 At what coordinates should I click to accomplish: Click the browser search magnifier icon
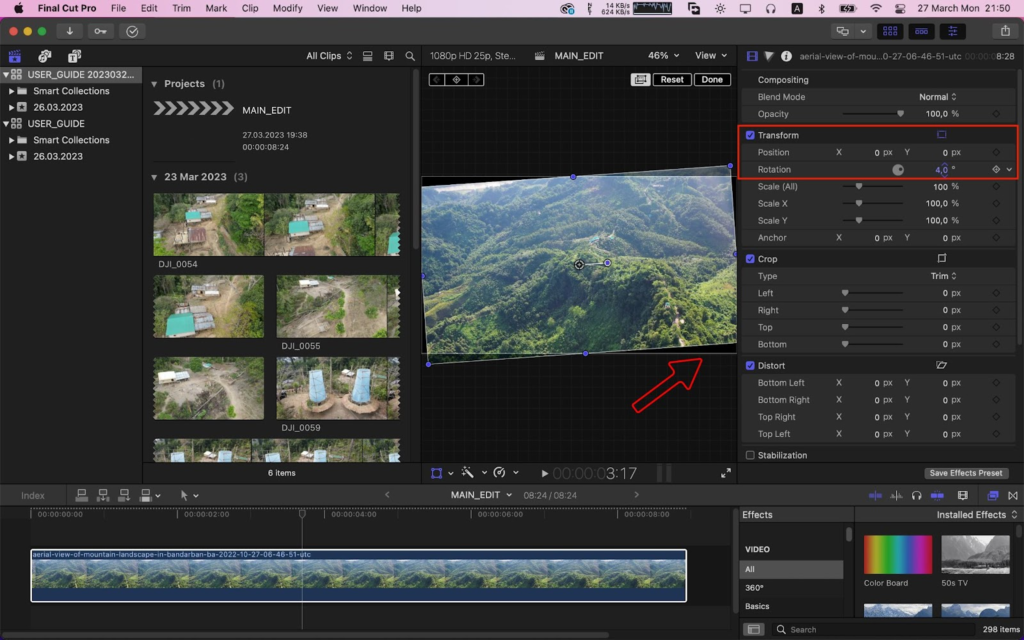[x=410, y=56]
